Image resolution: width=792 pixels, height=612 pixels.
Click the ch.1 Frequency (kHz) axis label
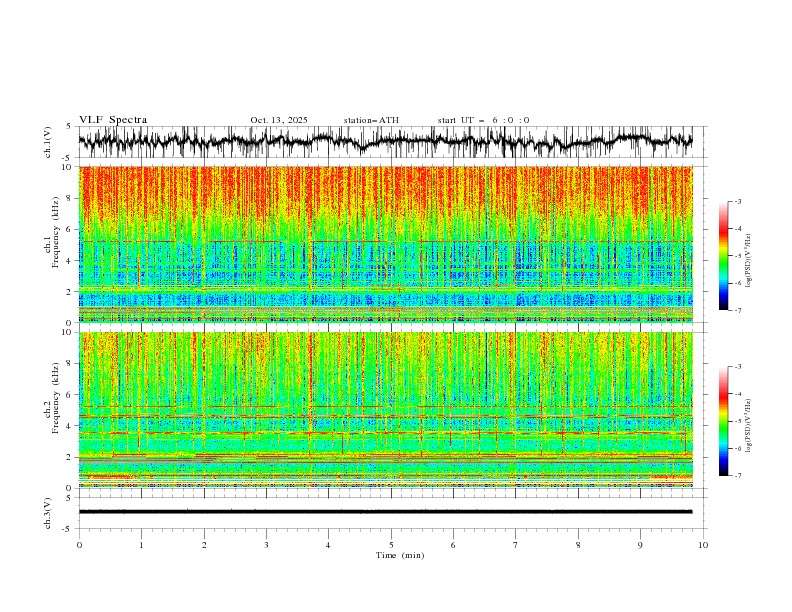click(52, 230)
